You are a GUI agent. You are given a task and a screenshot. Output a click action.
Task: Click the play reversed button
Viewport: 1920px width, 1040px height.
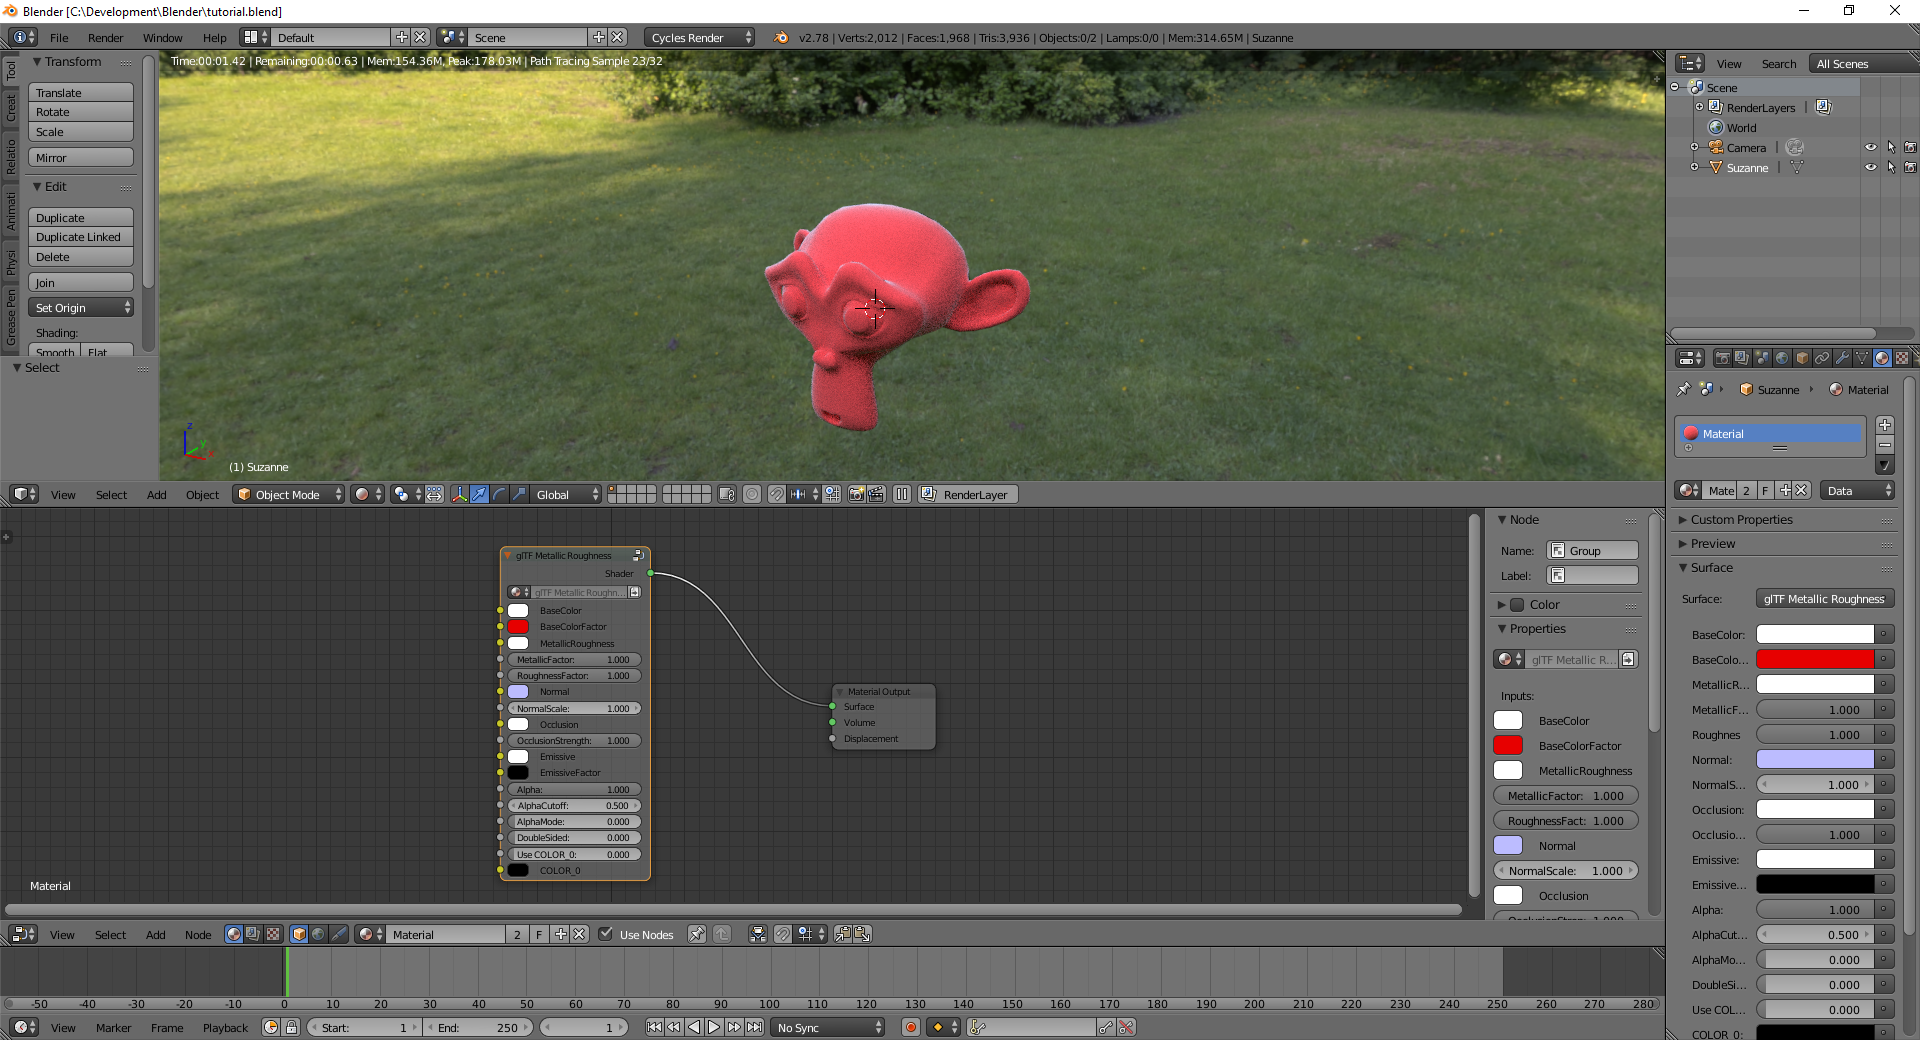pyautogui.click(x=694, y=1027)
